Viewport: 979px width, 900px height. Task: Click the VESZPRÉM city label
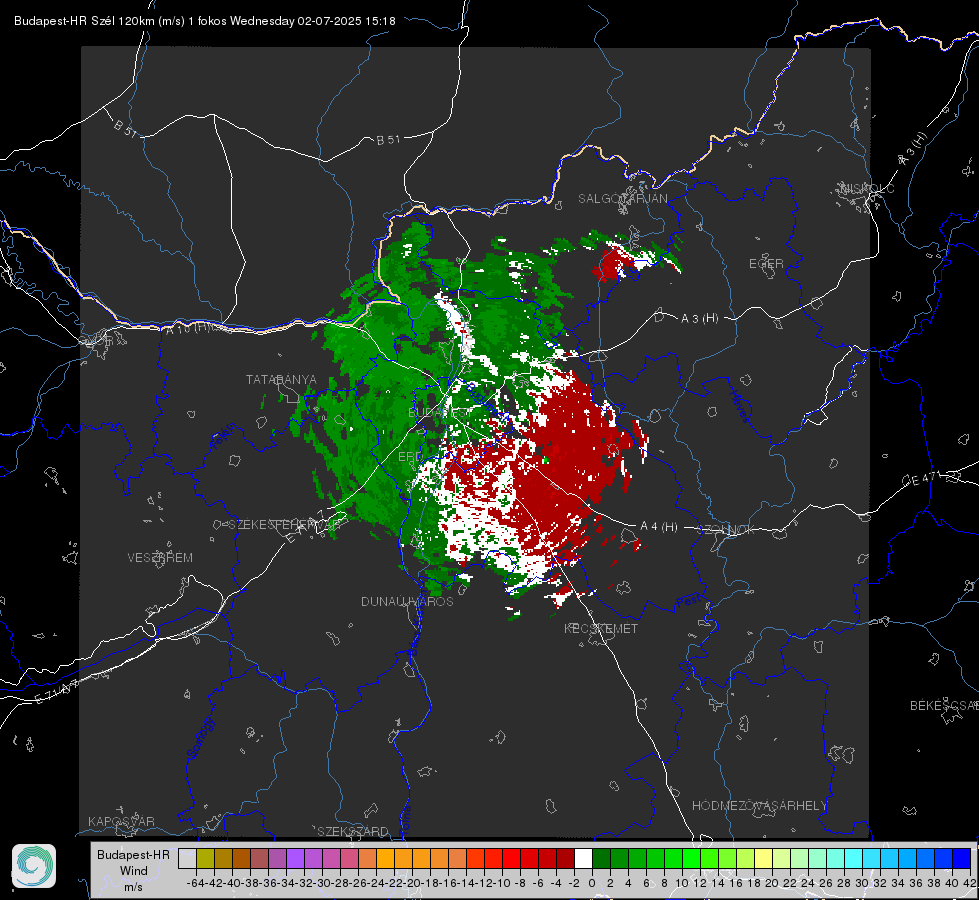pos(160,558)
